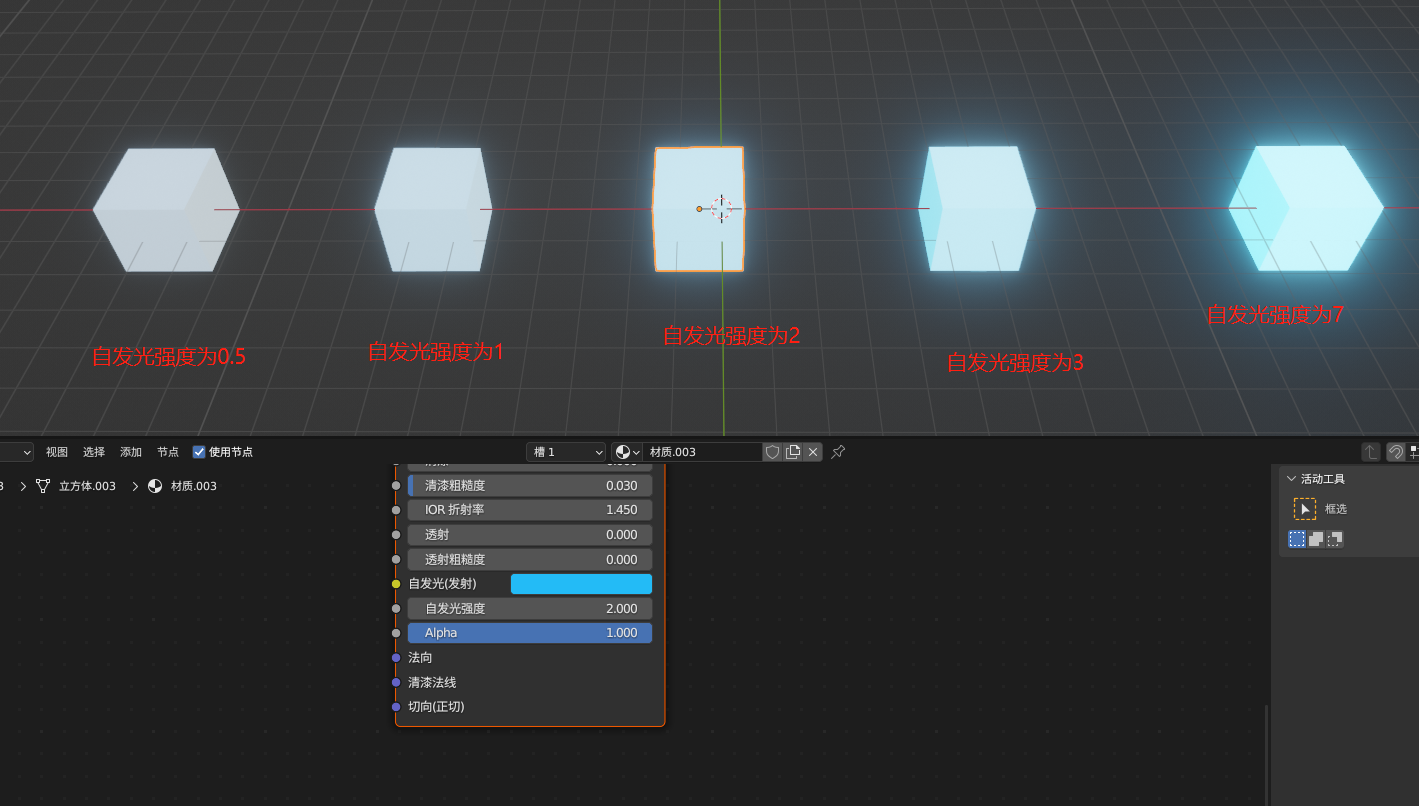This screenshot has height=806, width=1419.
Task: Click the 清漆粗糙度 input socket dot
Action: 396,485
